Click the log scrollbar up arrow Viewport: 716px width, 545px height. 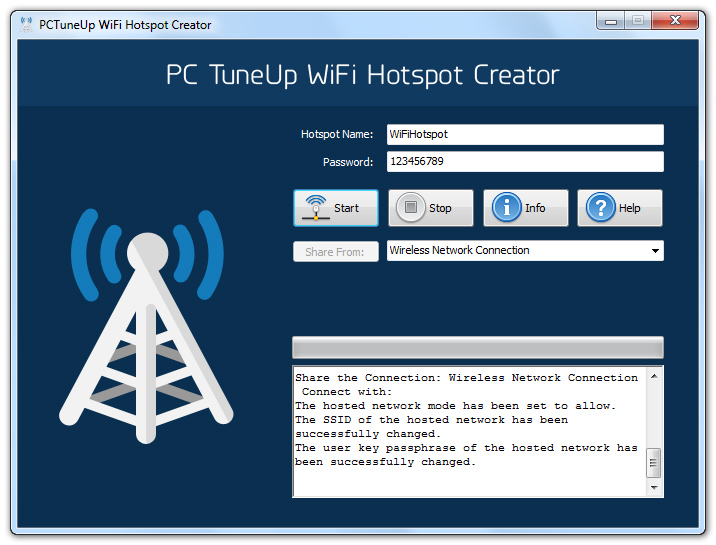tap(654, 376)
